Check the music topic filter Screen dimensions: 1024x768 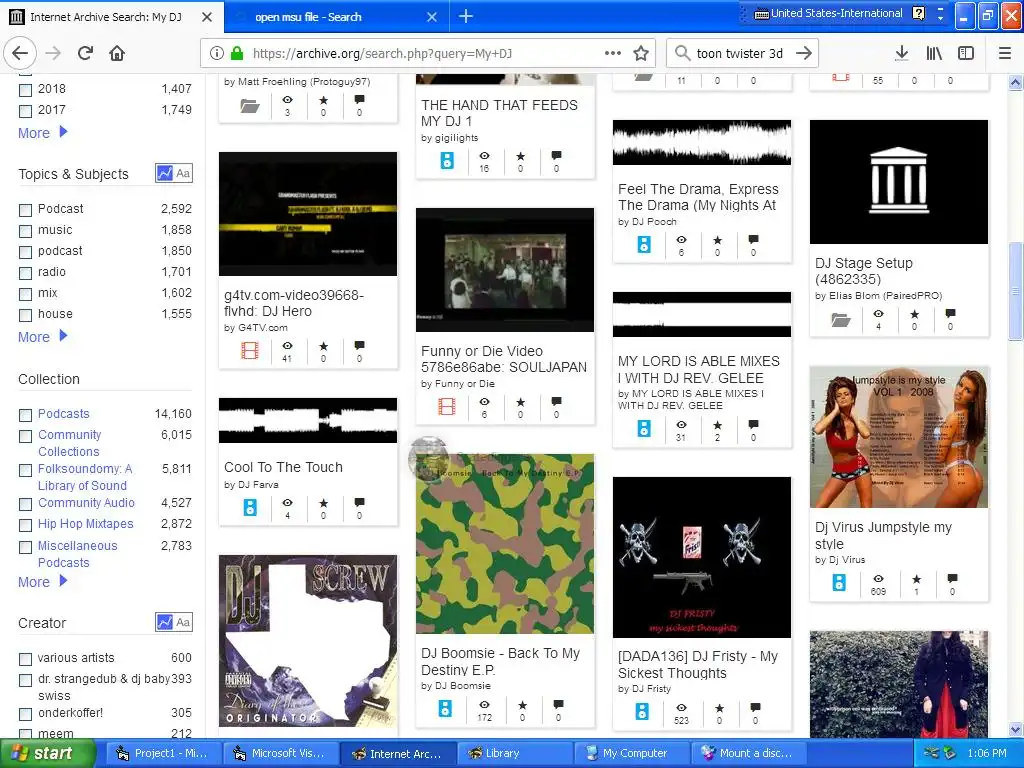click(25, 231)
